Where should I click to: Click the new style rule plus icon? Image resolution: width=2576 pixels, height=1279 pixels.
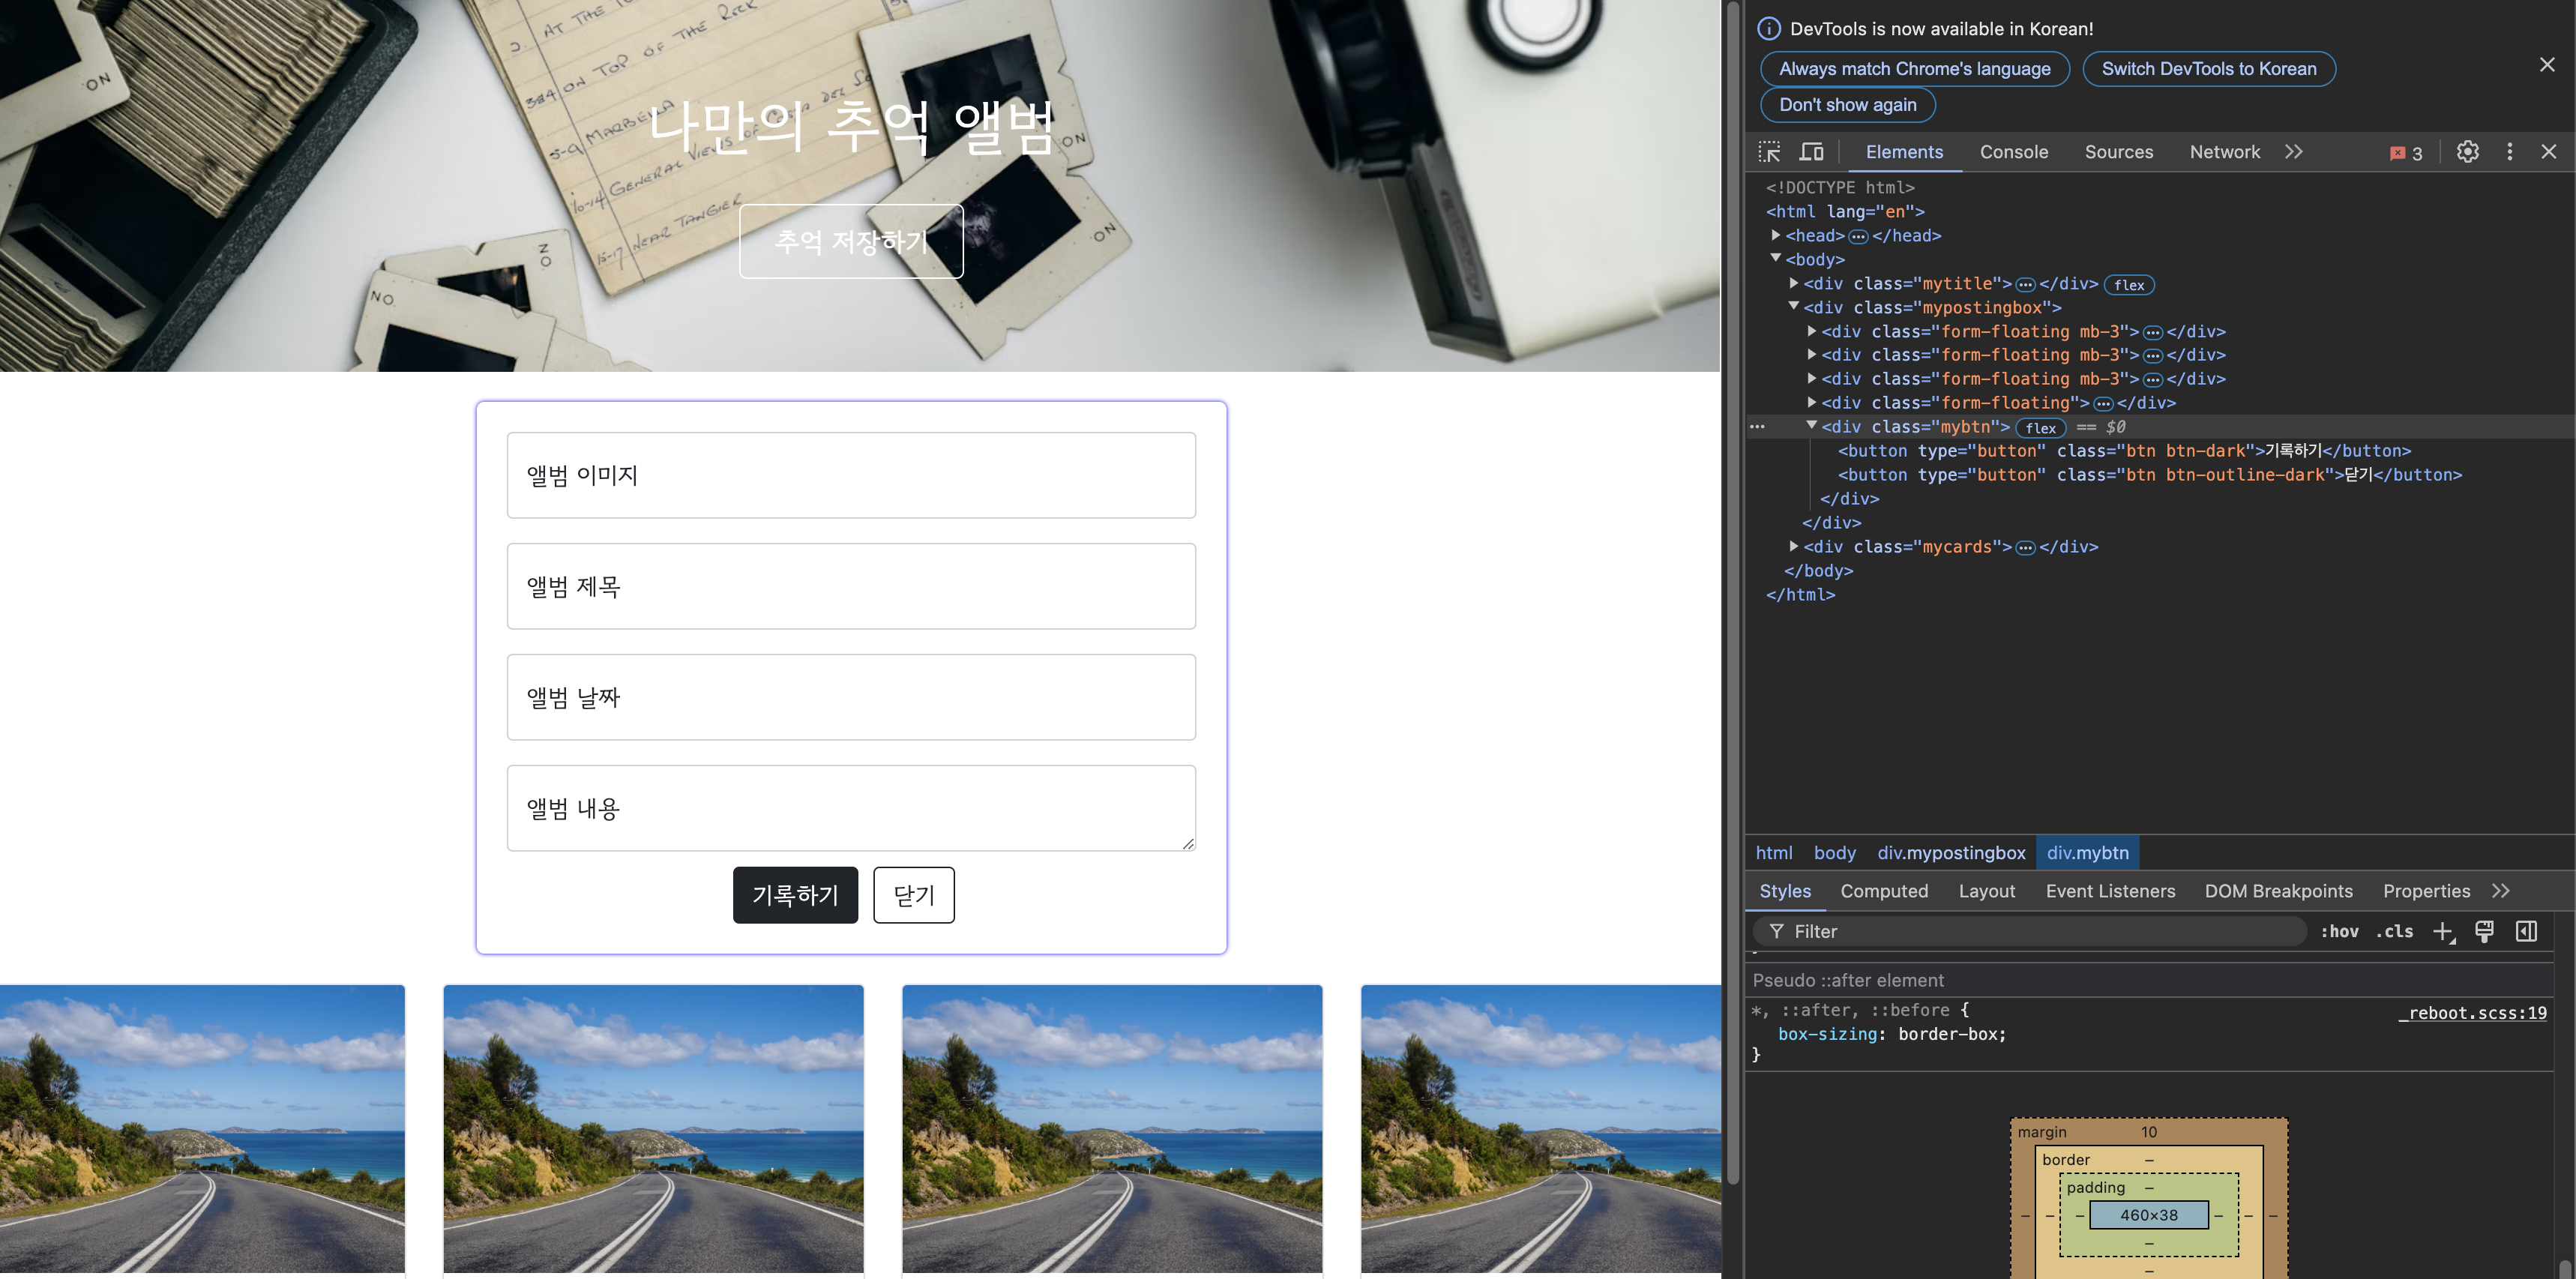2443,931
